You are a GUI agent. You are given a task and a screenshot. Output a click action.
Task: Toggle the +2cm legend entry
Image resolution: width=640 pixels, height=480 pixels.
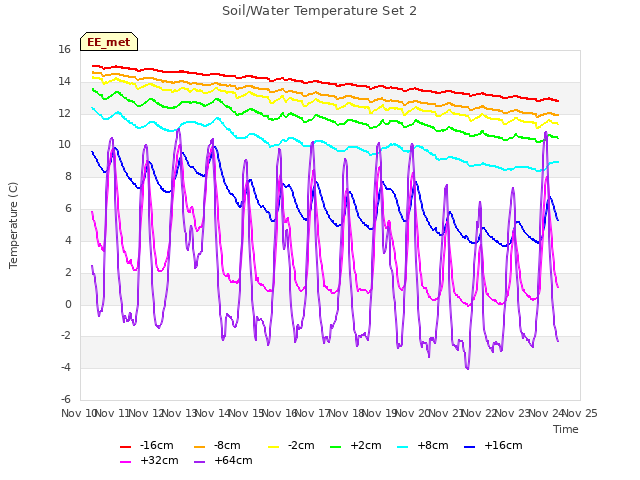(356, 445)
